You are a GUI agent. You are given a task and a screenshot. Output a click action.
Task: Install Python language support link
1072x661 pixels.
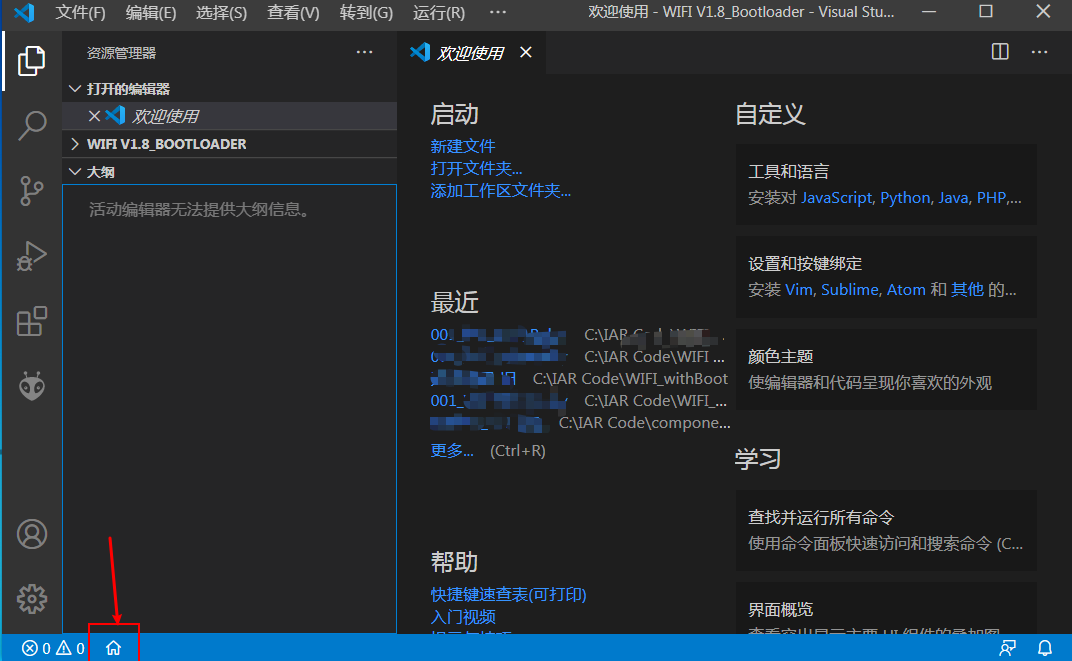(905, 198)
